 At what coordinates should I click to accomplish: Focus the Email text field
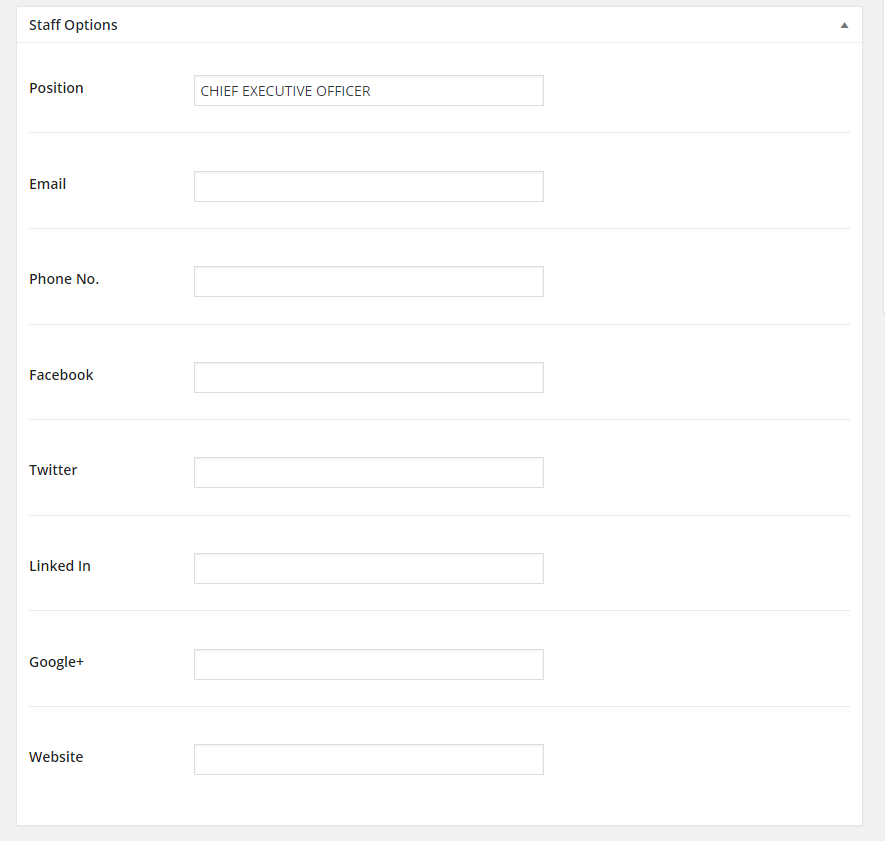point(368,186)
